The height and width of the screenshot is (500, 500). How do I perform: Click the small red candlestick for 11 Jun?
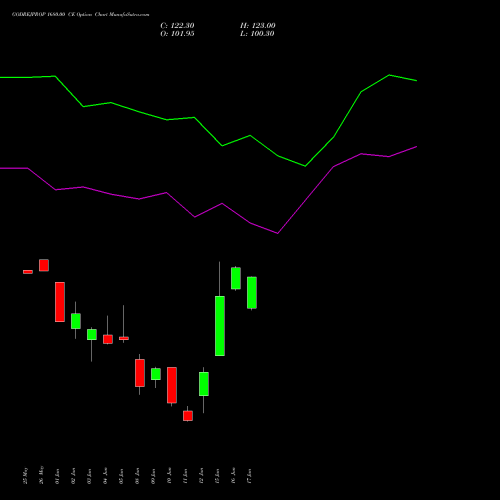[188, 416]
